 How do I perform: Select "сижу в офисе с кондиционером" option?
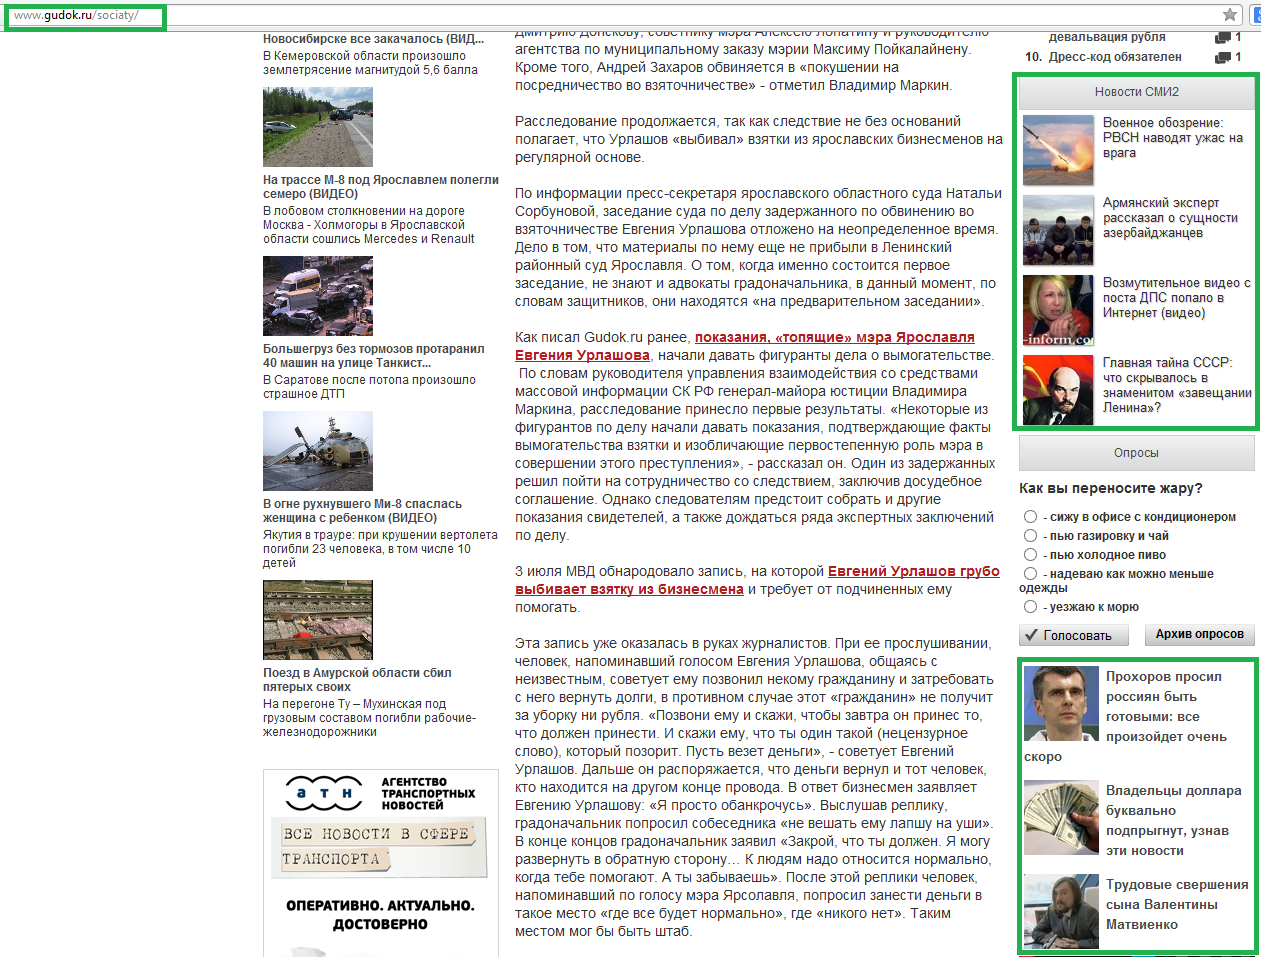click(1030, 517)
